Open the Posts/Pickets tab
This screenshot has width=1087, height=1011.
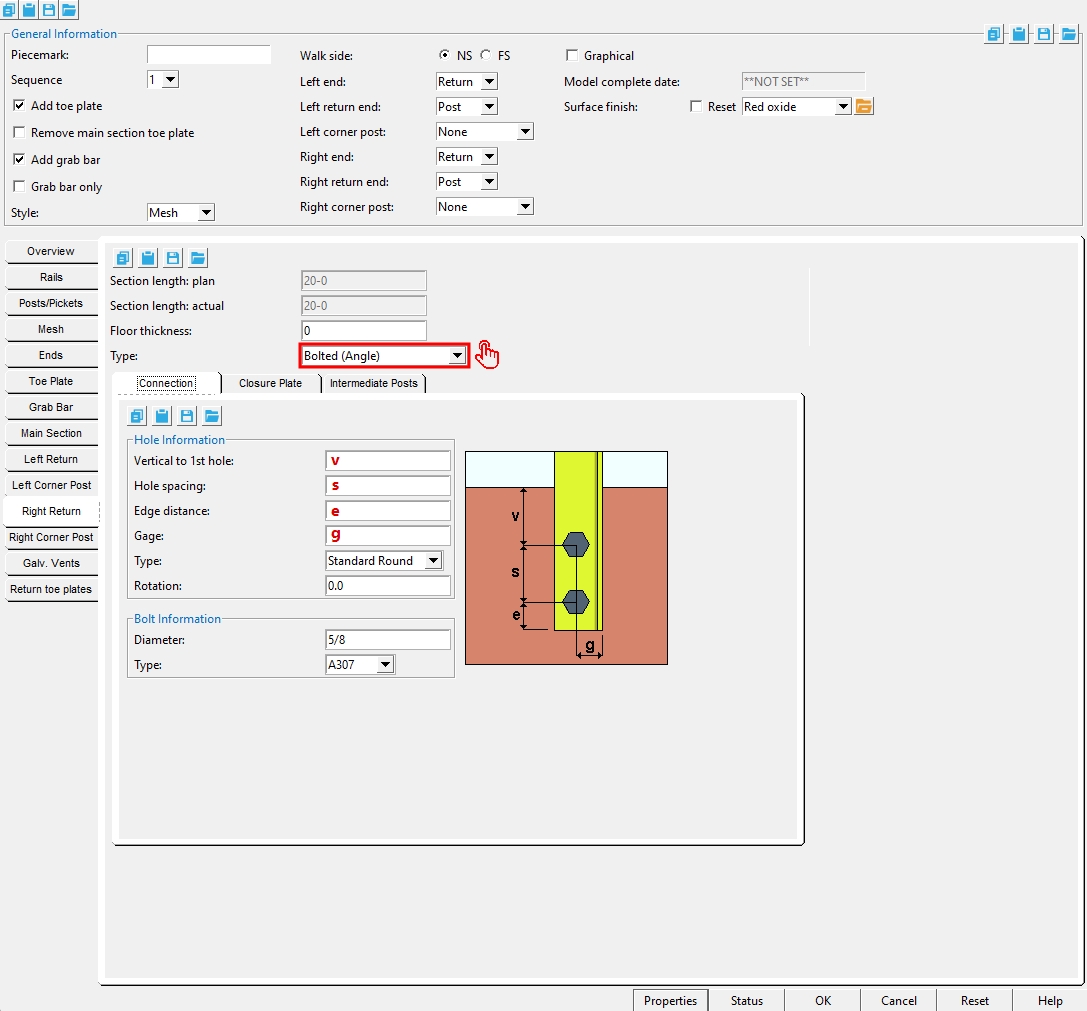[51, 303]
